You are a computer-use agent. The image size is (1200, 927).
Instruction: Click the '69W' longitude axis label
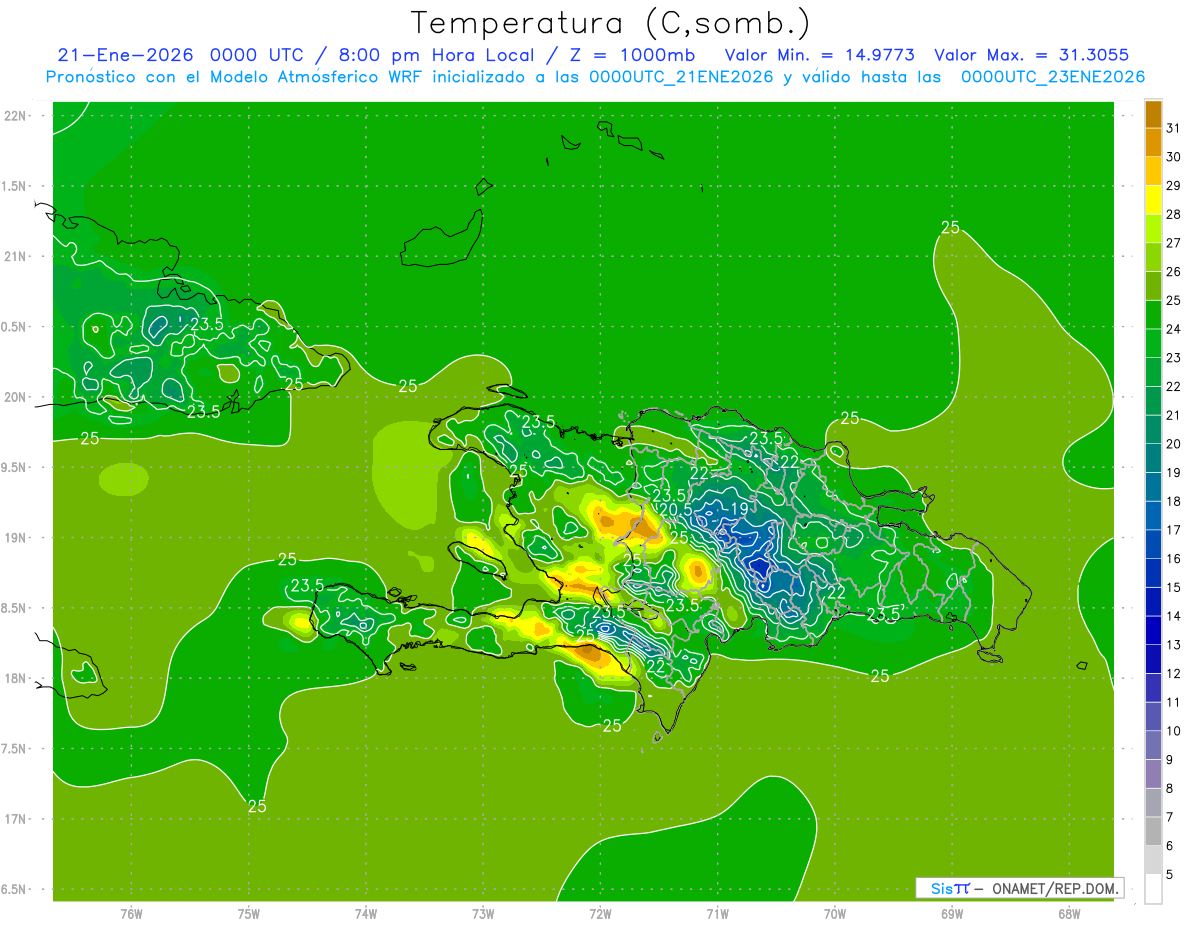(x=951, y=914)
